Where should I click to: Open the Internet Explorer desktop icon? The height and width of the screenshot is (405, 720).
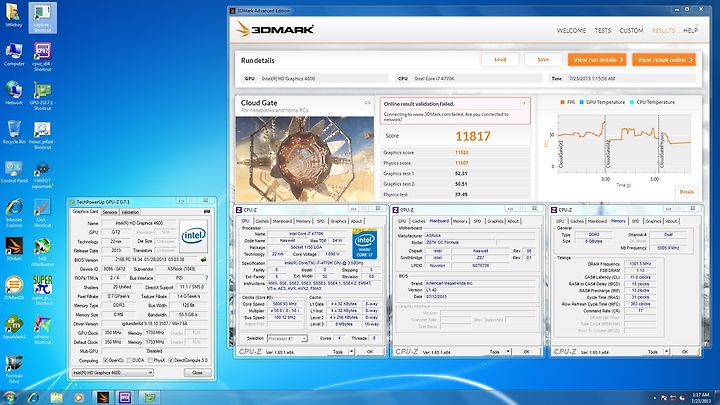[x=14, y=213]
